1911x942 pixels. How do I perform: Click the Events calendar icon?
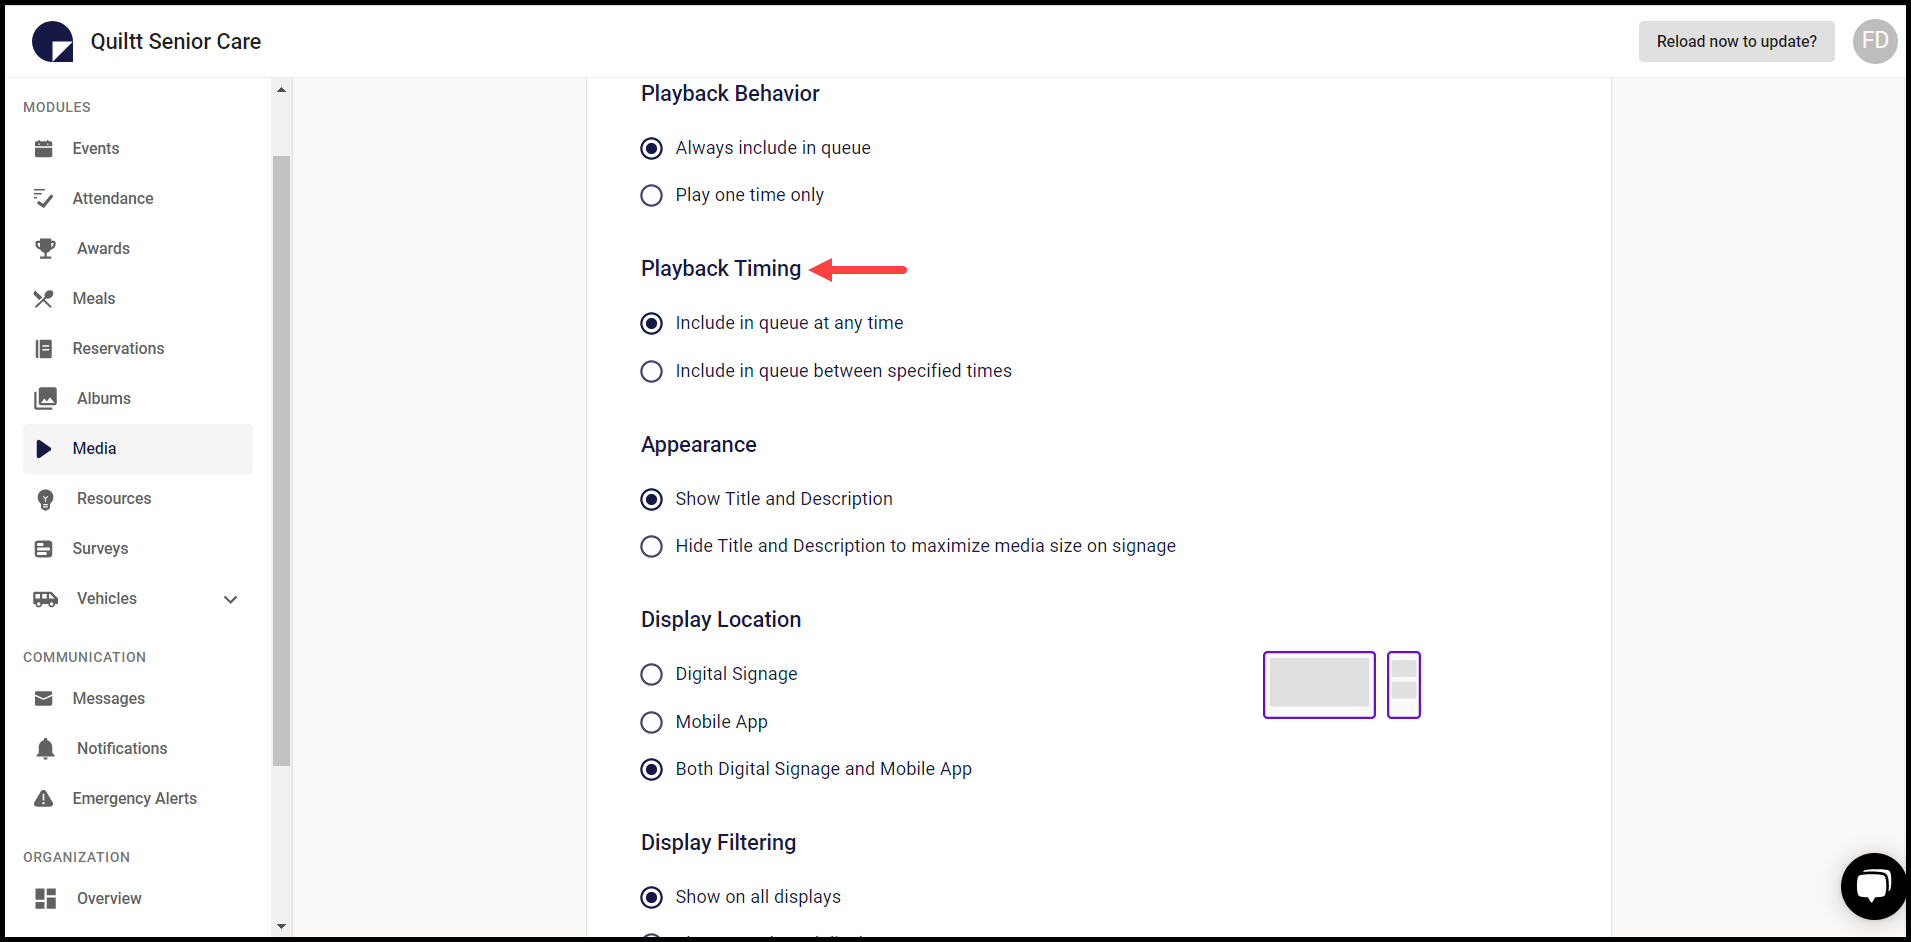point(44,149)
